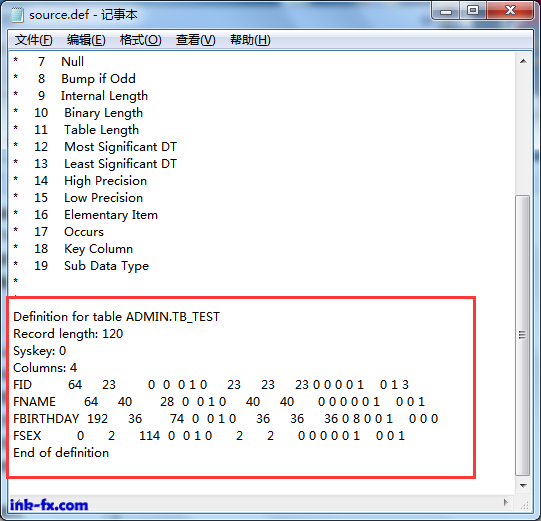This screenshot has height=521, width=541.
Task: Open the 格式(O) menu
Action: click(x=140, y=40)
